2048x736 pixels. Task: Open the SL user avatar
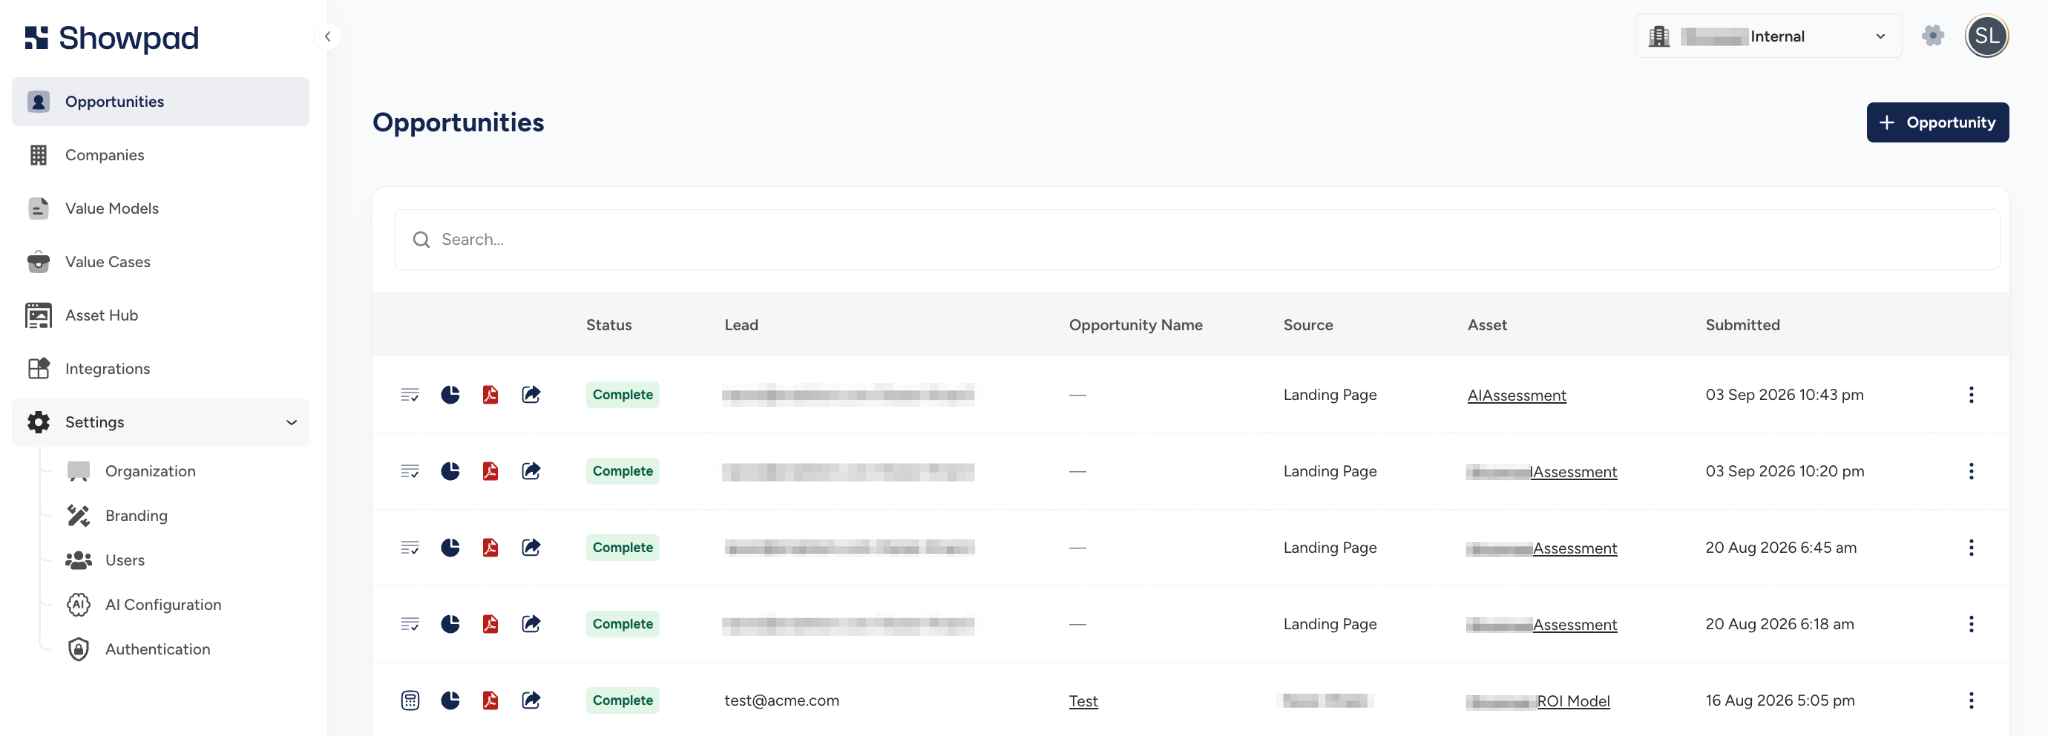click(1986, 36)
